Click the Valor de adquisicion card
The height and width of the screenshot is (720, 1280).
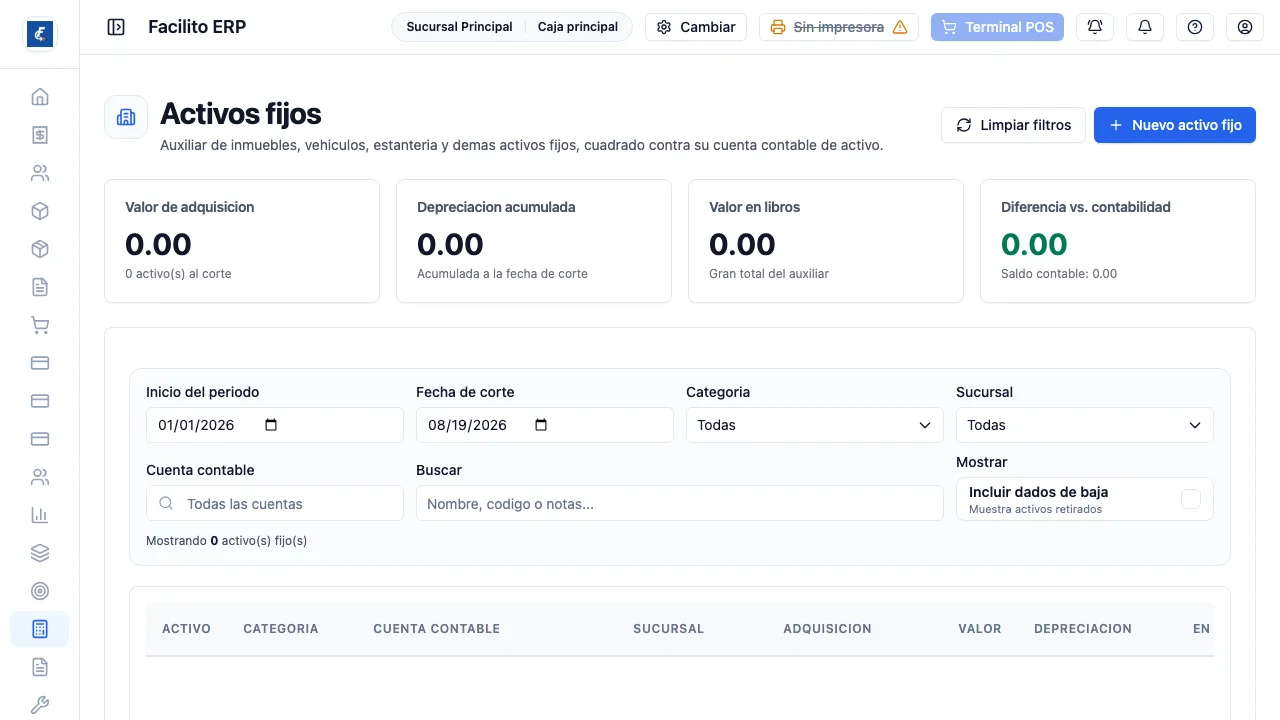[242, 241]
